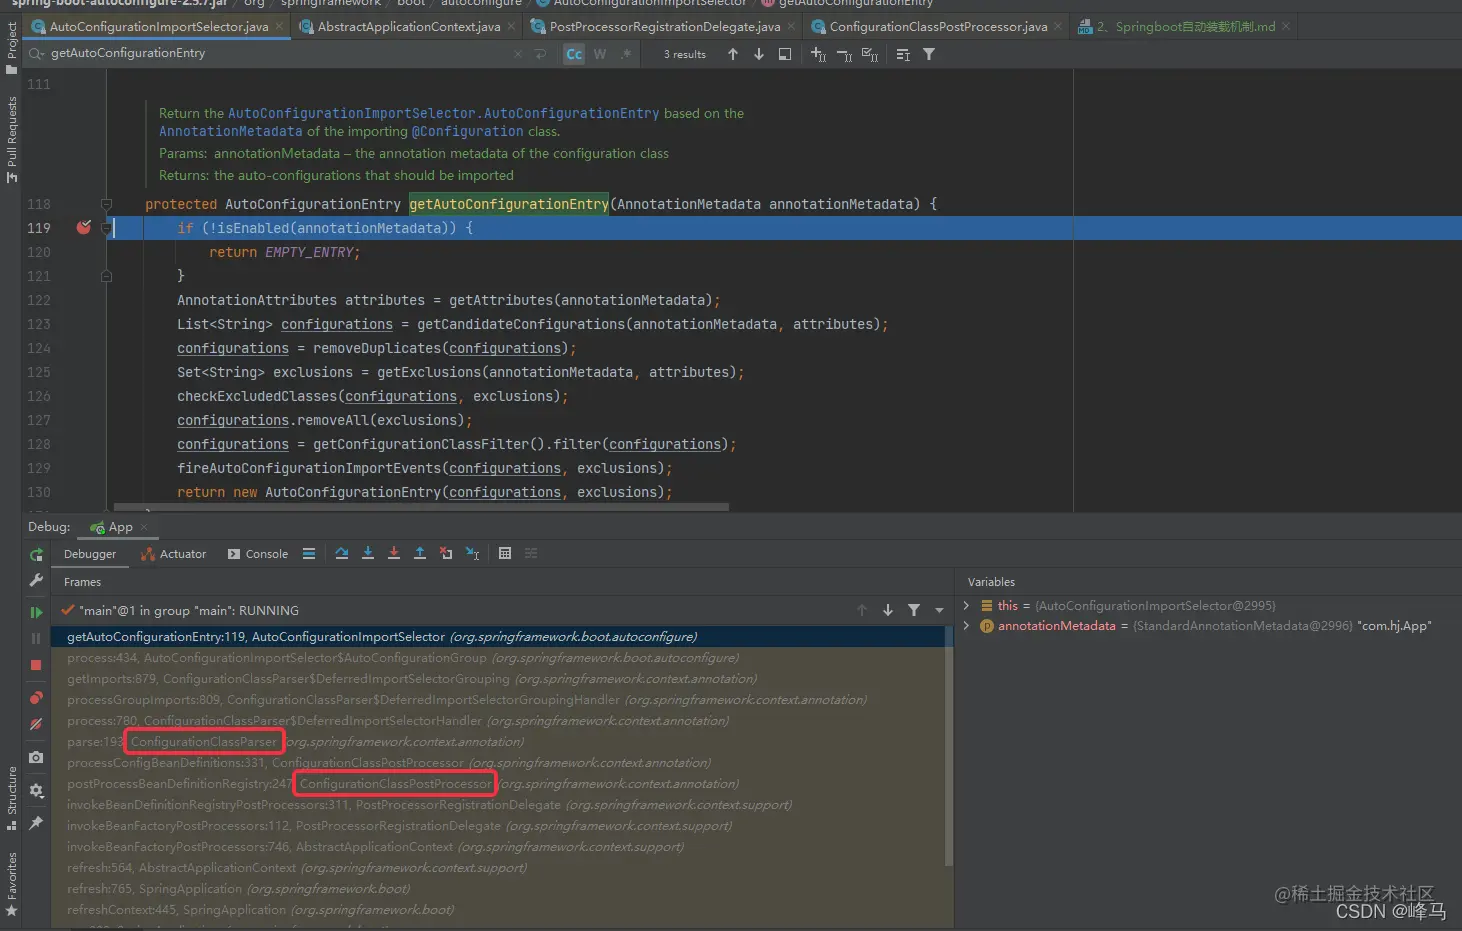
Task: Click New Line button in search field
Action: (541, 54)
